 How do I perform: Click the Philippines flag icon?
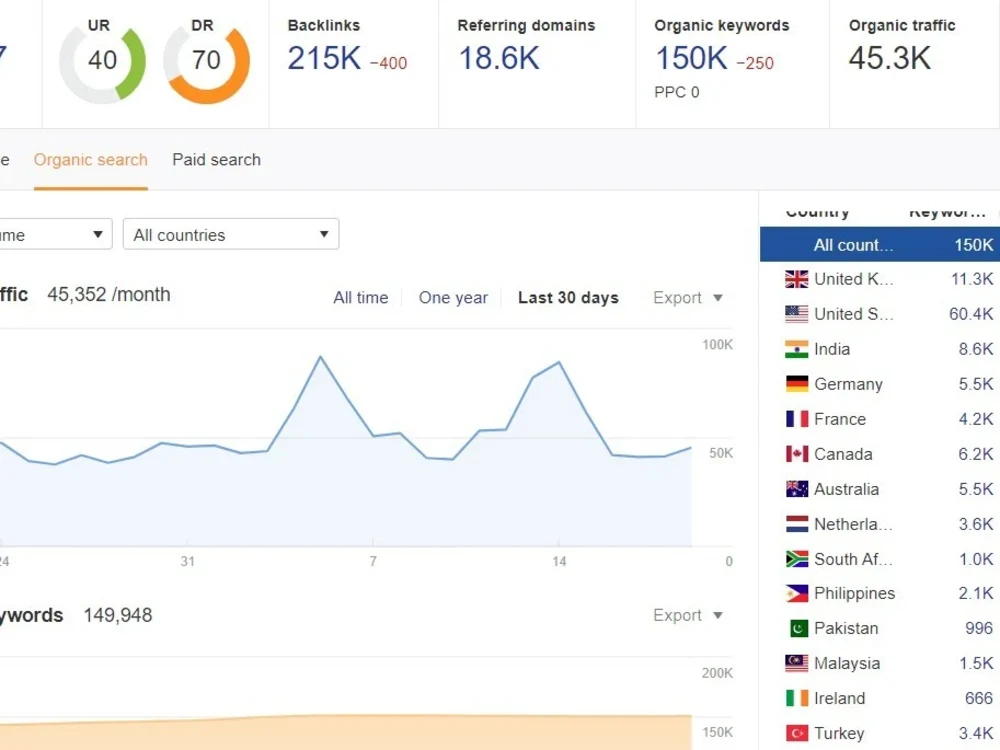coord(797,594)
